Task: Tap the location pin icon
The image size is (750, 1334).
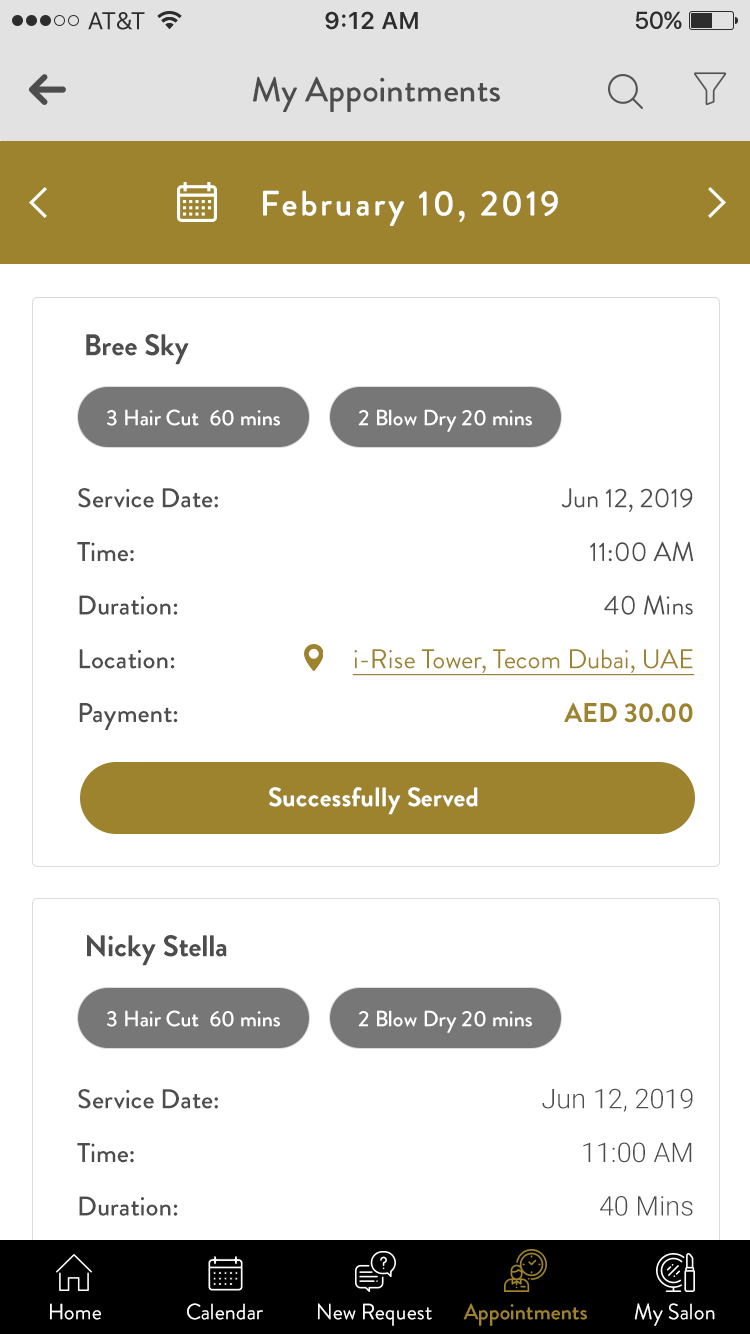Action: [314, 658]
